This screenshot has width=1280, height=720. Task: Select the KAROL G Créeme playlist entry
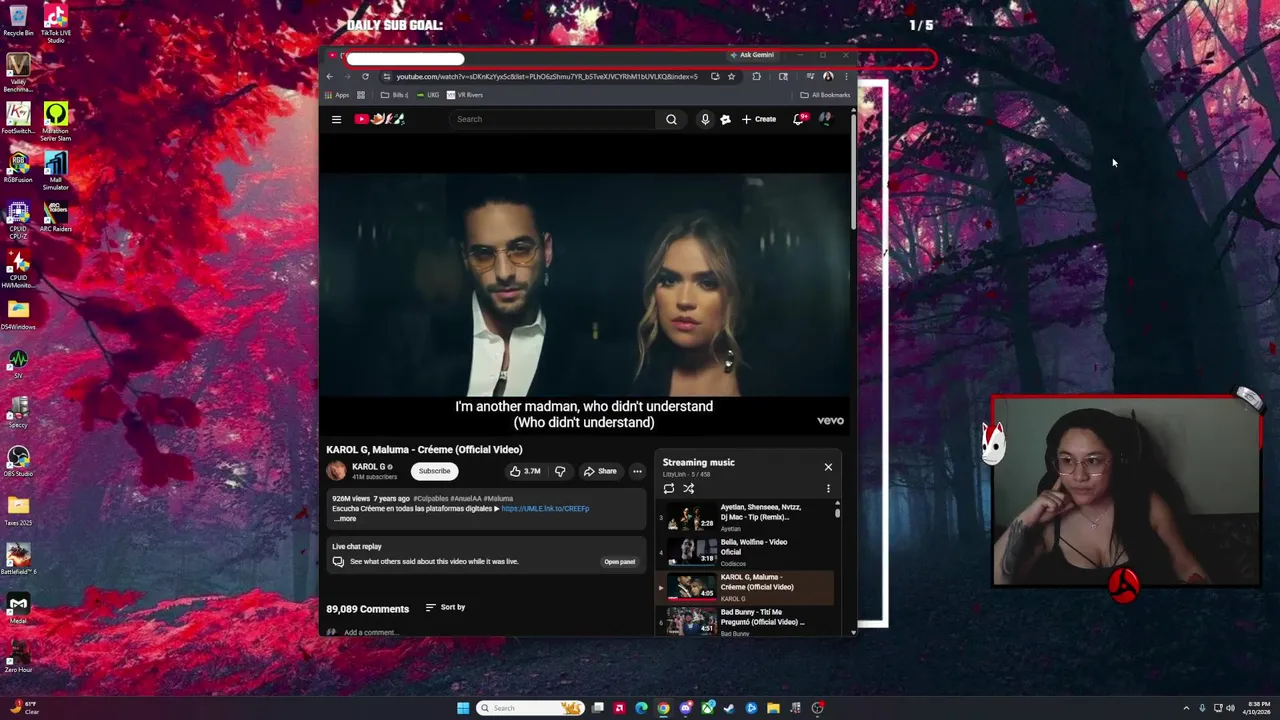[745, 587]
